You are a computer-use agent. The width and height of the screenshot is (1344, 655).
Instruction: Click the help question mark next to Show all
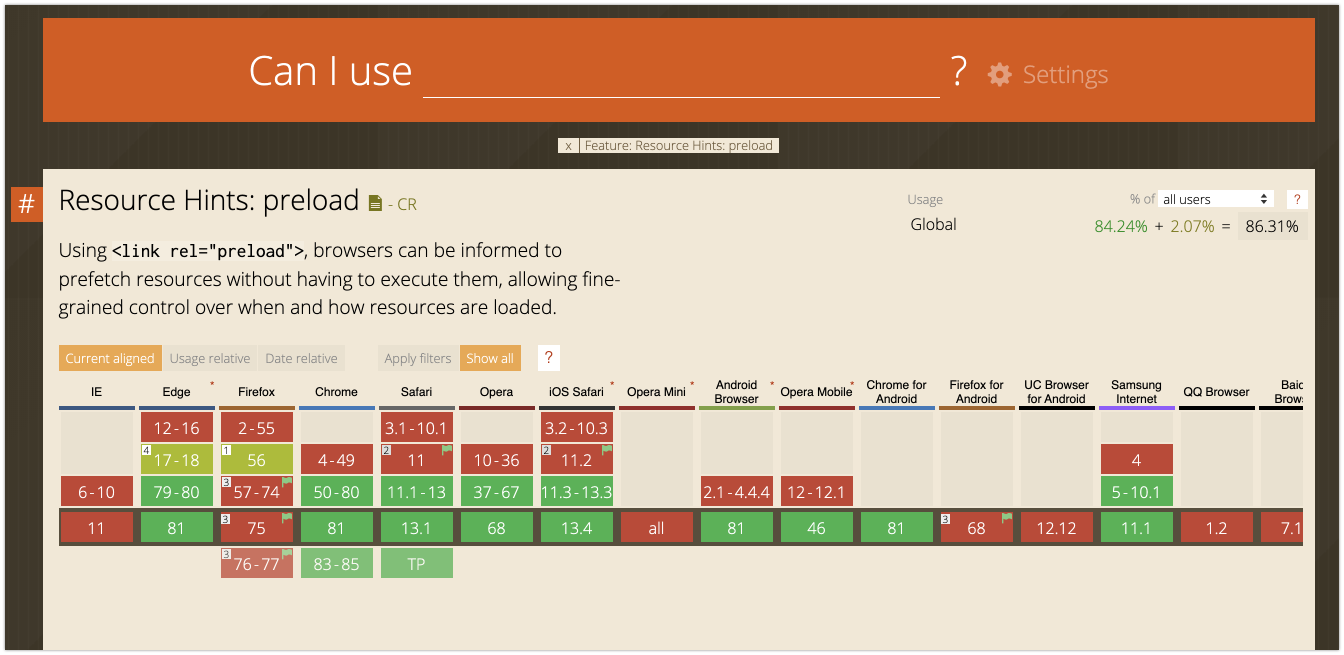point(547,358)
